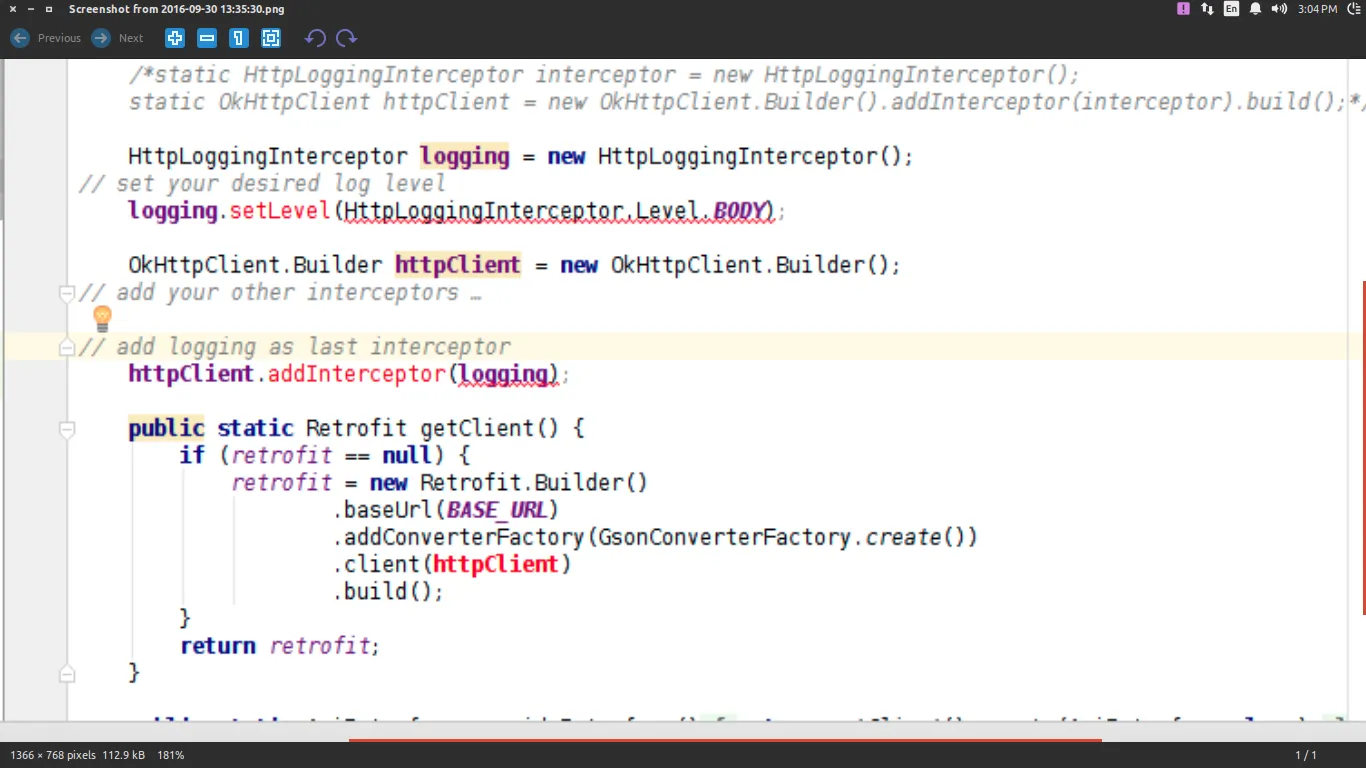
Task: Open the network connections indicator
Action: click(x=1208, y=9)
